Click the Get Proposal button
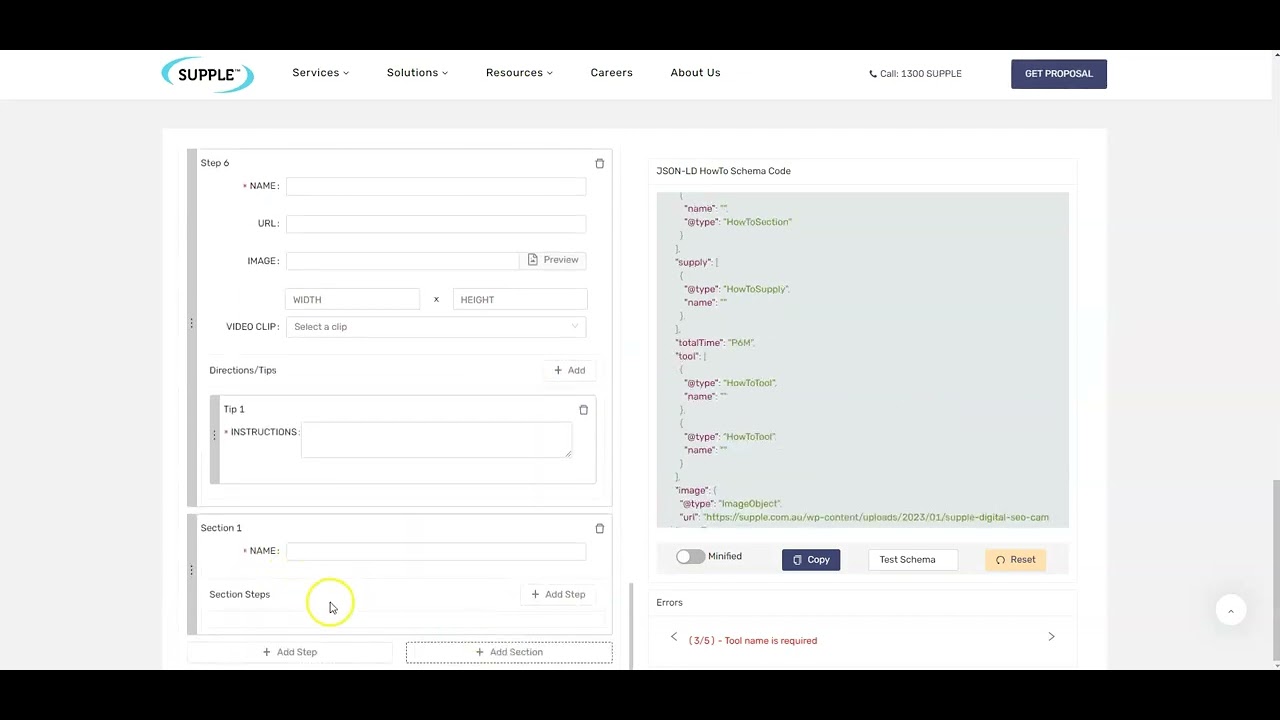The height and width of the screenshot is (720, 1280). click(1059, 74)
